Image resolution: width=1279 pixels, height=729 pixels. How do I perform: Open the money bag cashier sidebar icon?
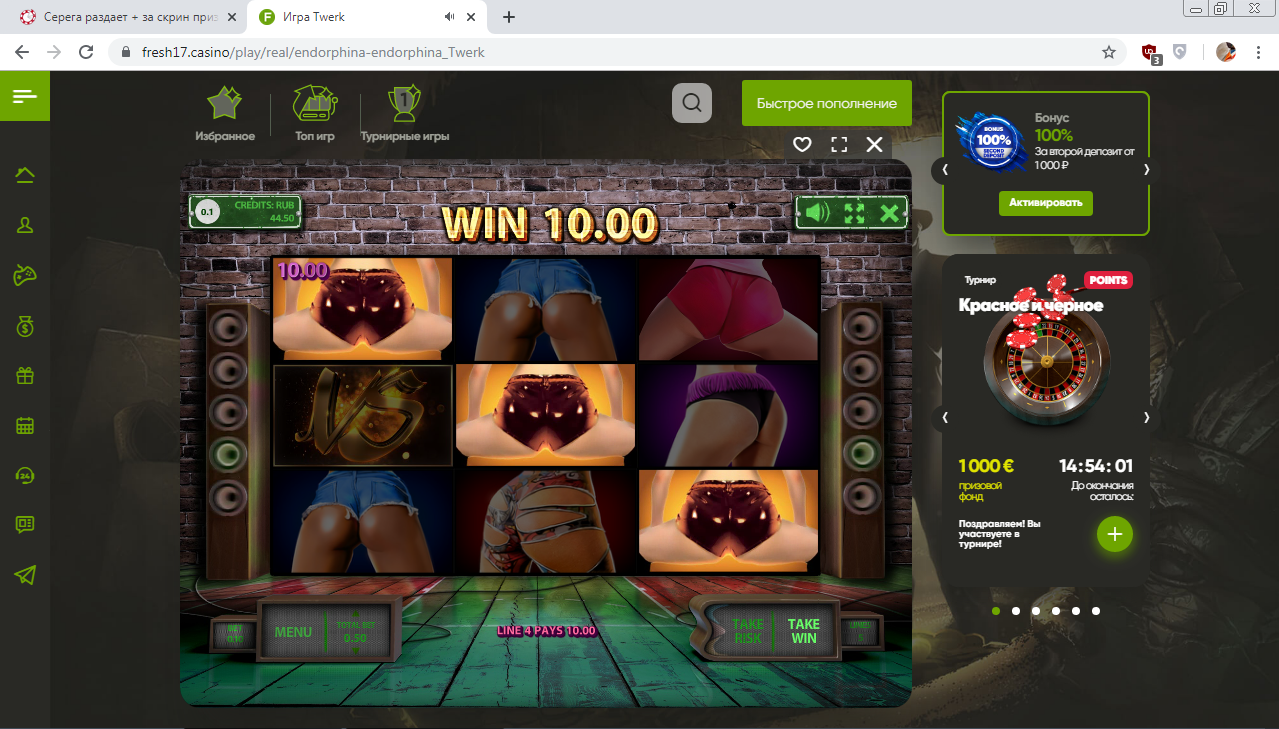click(25, 325)
